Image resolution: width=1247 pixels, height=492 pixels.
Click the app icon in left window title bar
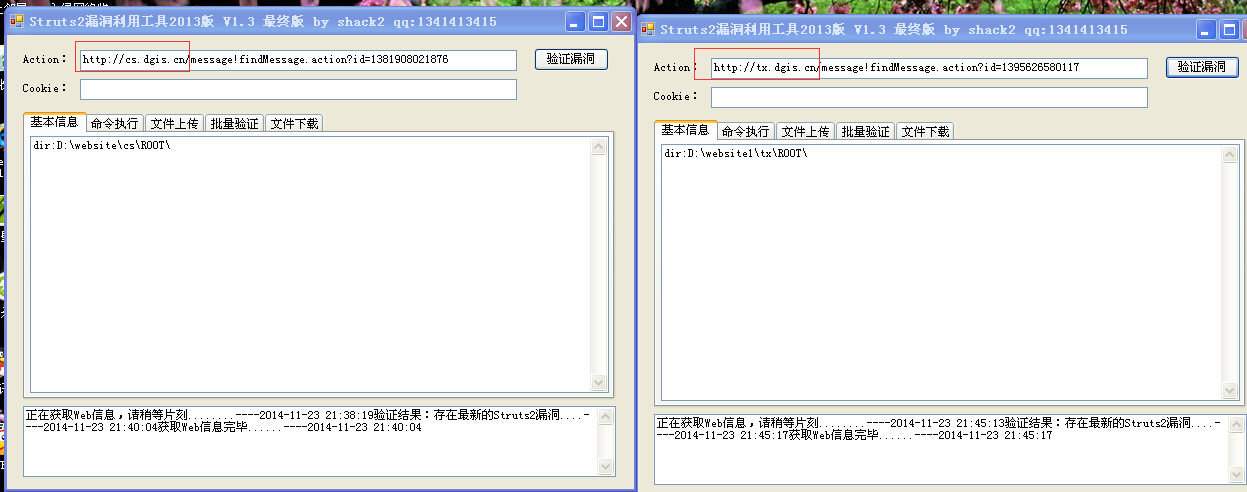pos(16,21)
